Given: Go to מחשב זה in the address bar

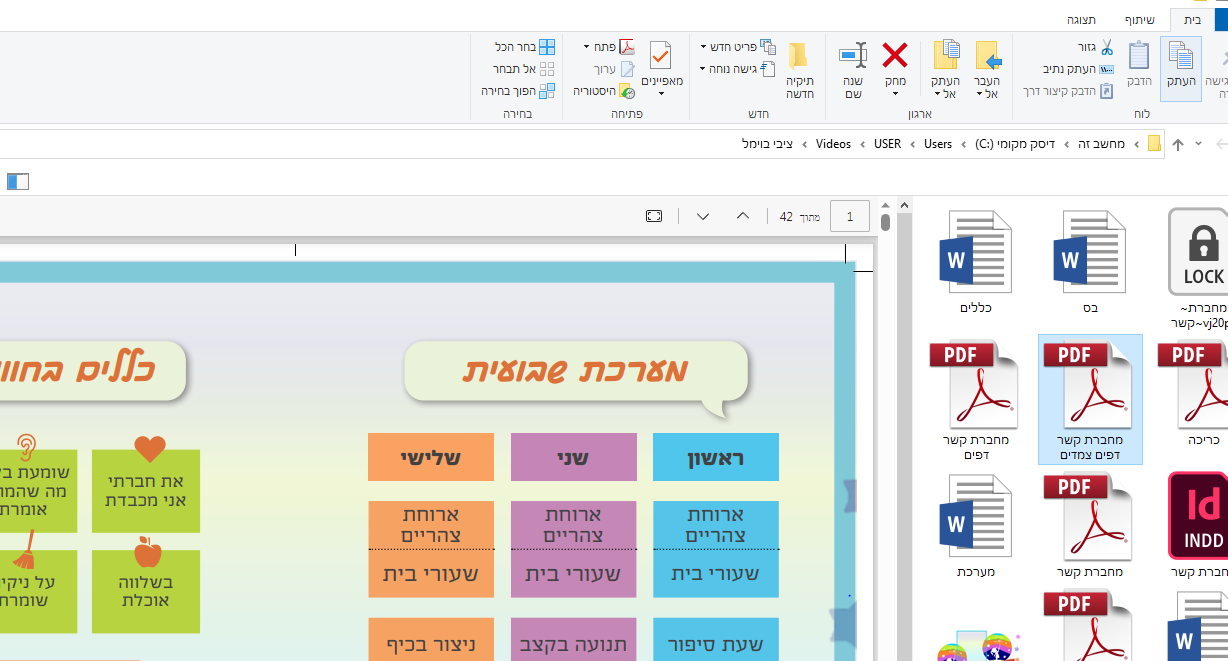Looking at the screenshot, I should pyautogui.click(x=1101, y=144).
